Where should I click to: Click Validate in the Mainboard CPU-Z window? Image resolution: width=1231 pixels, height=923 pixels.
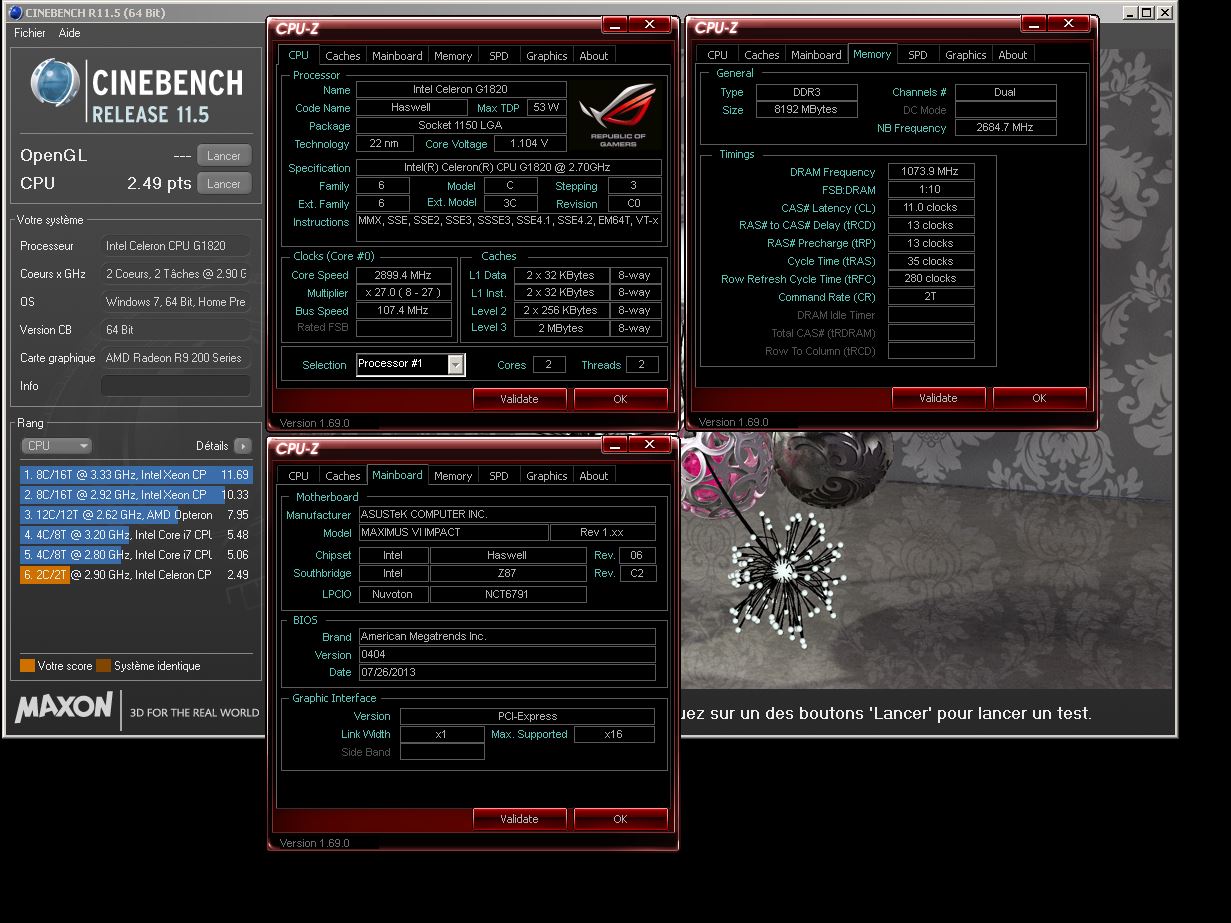[x=520, y=819]
